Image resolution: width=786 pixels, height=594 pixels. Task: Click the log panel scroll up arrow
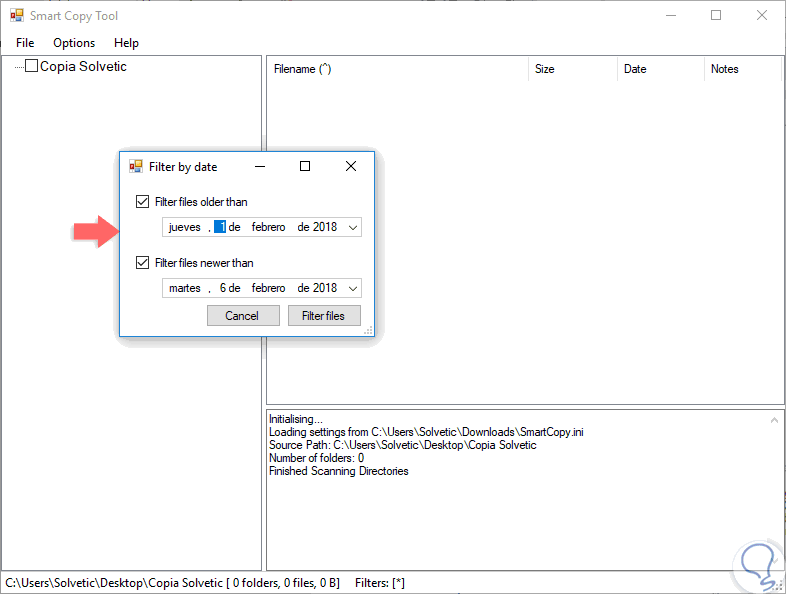tap(774, 420)
